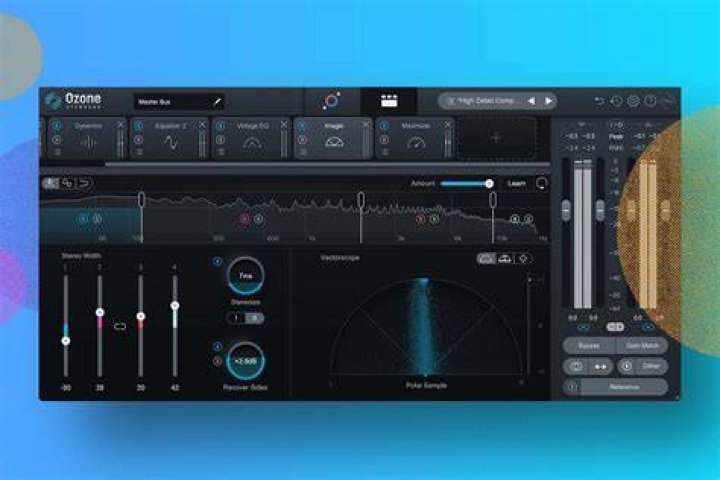Open the Maximizer module preset list icon
This screenshot has height=480, width=720.
click(x=385, y=152)
